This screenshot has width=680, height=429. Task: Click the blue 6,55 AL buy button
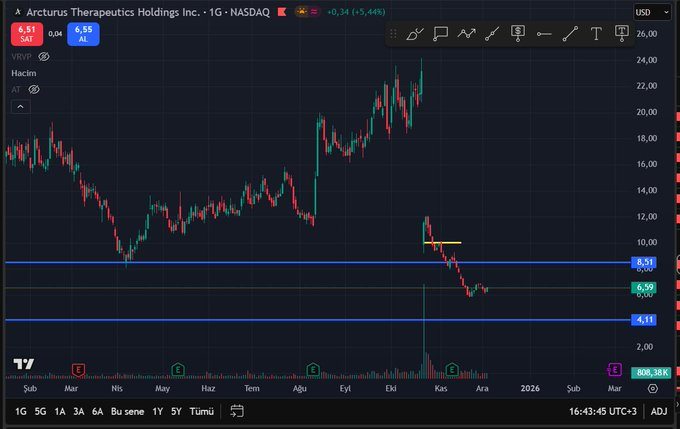tap(83, 34)
